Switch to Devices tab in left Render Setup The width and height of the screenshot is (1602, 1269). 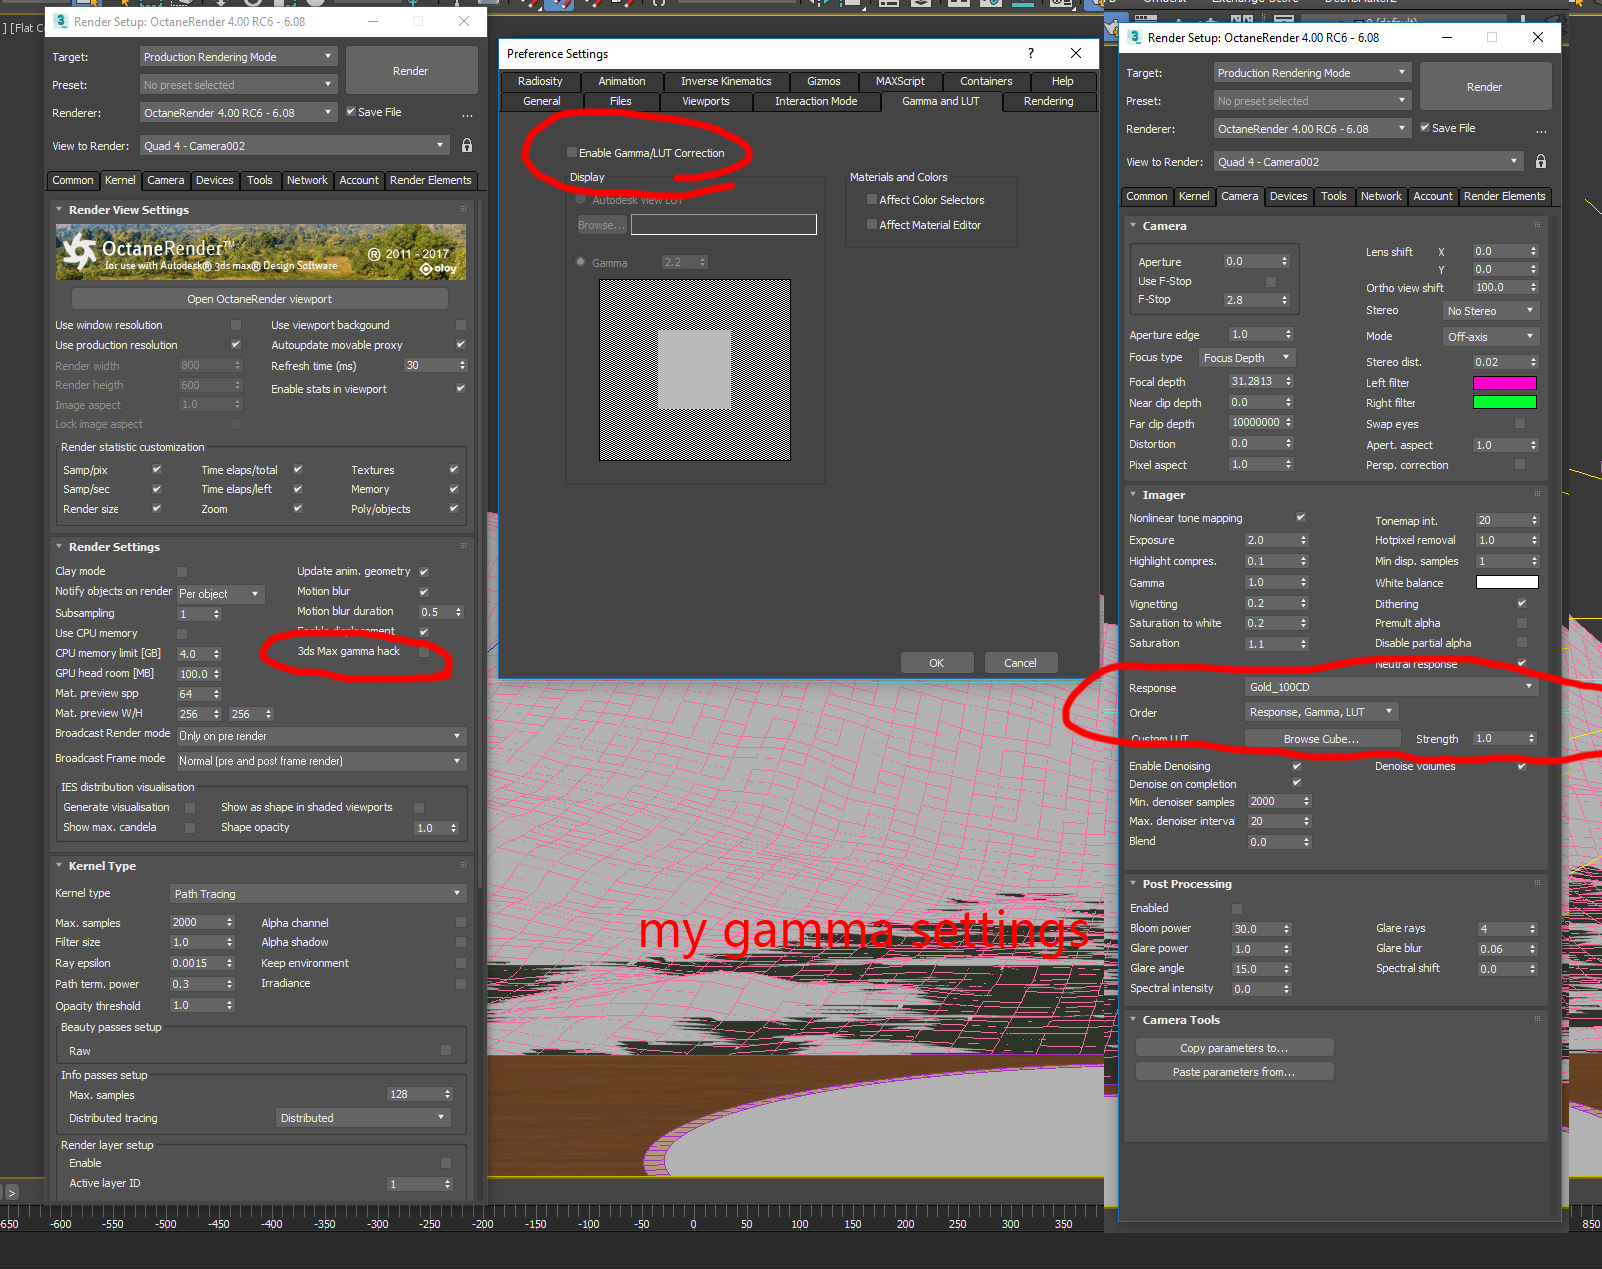[214, 180]
